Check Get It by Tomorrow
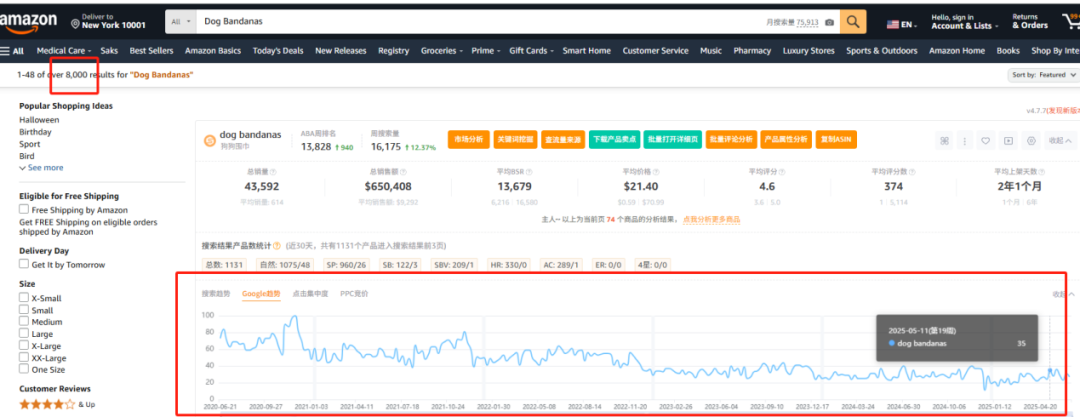This screenshot has height=417, width=1080. pyautogui.click(x=24, y=264)
